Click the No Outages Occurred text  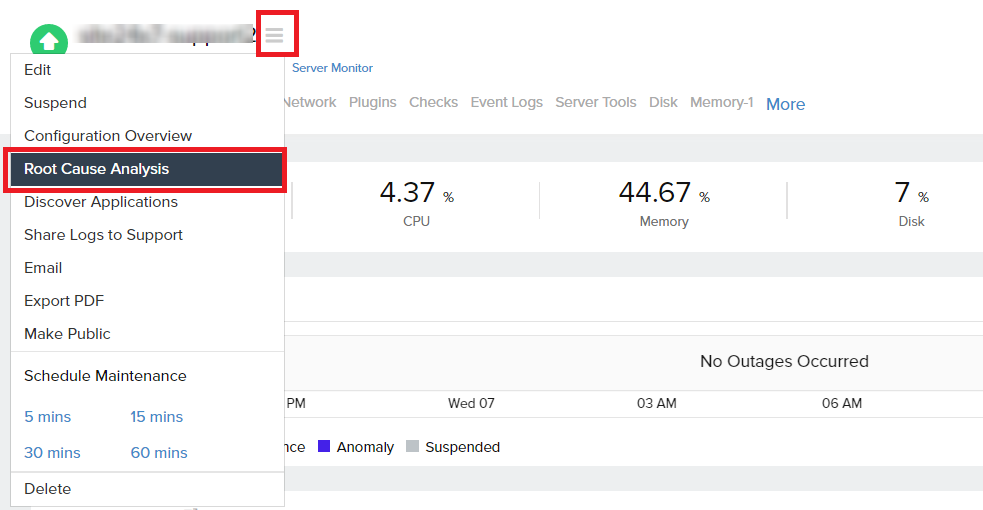784,362
